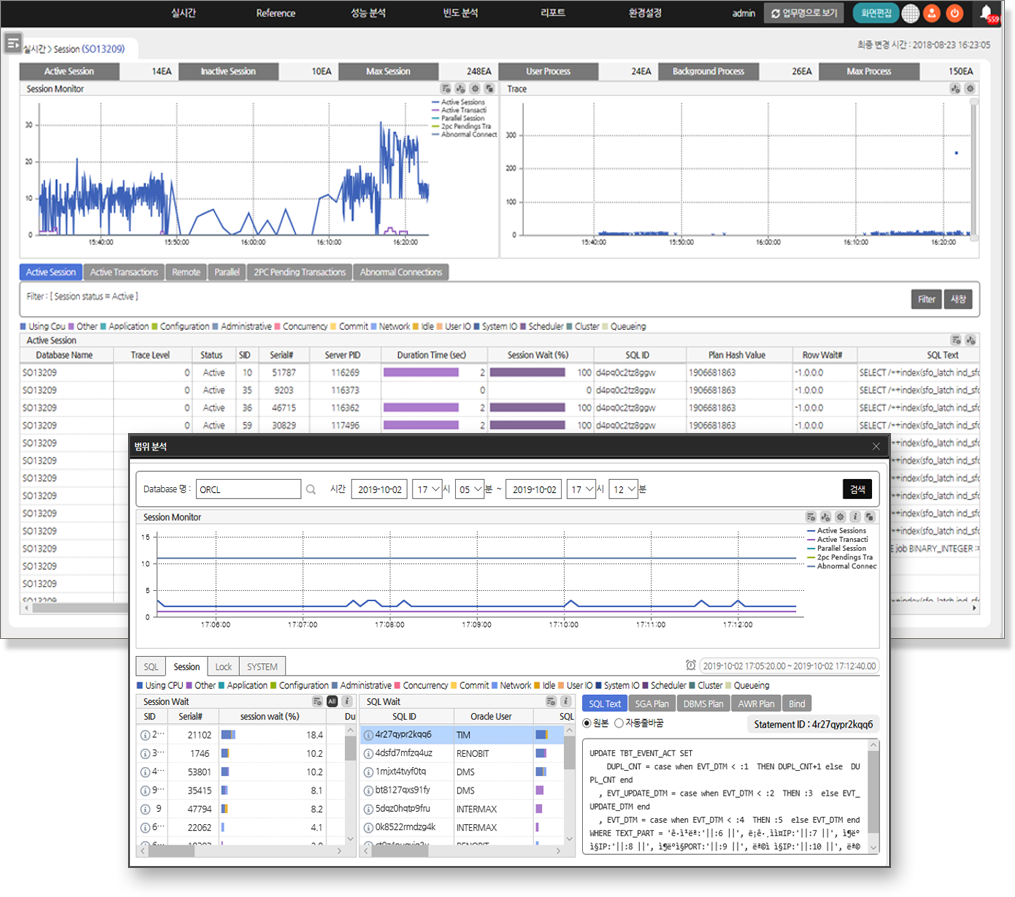The width and height of the screenshot is (1015, 897).
Task: Click the orange power logout icon
Action: point(954,13)
